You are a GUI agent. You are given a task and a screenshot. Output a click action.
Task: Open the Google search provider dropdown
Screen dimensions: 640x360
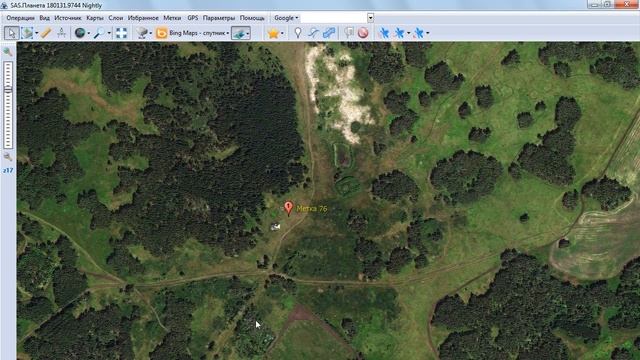click(286, 18)
